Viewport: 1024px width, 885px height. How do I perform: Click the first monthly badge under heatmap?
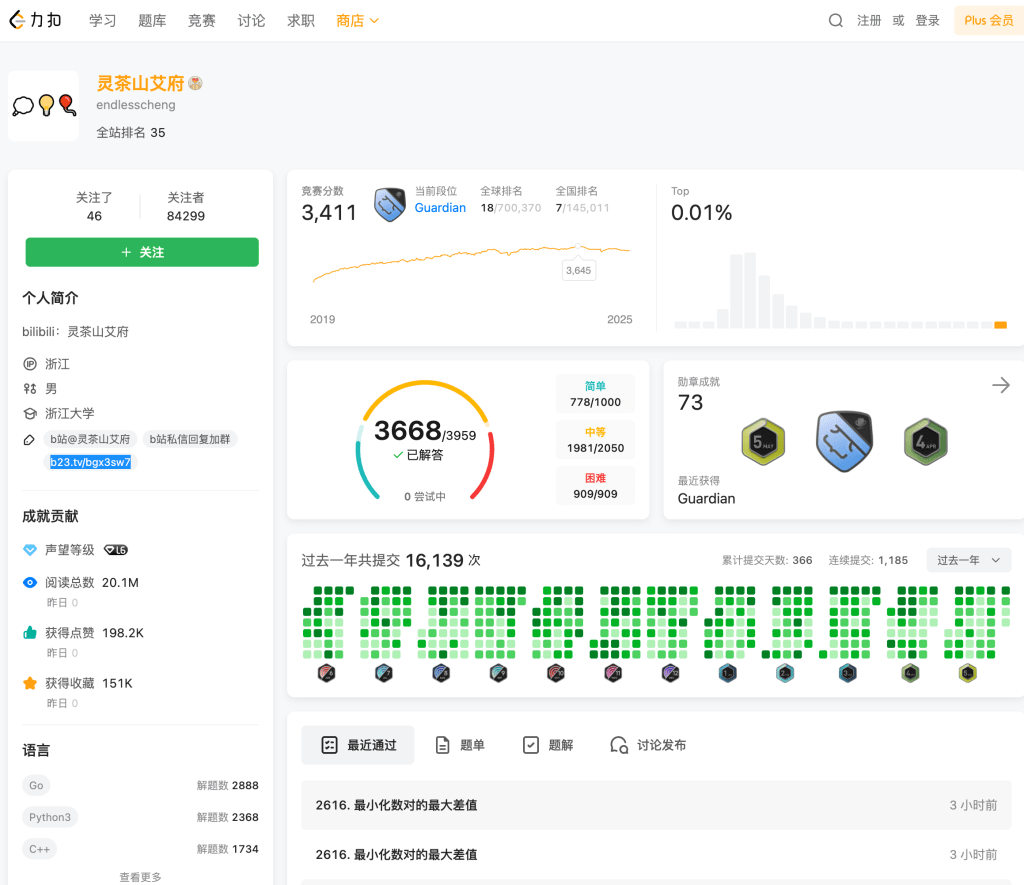click(x=326, y=673)
